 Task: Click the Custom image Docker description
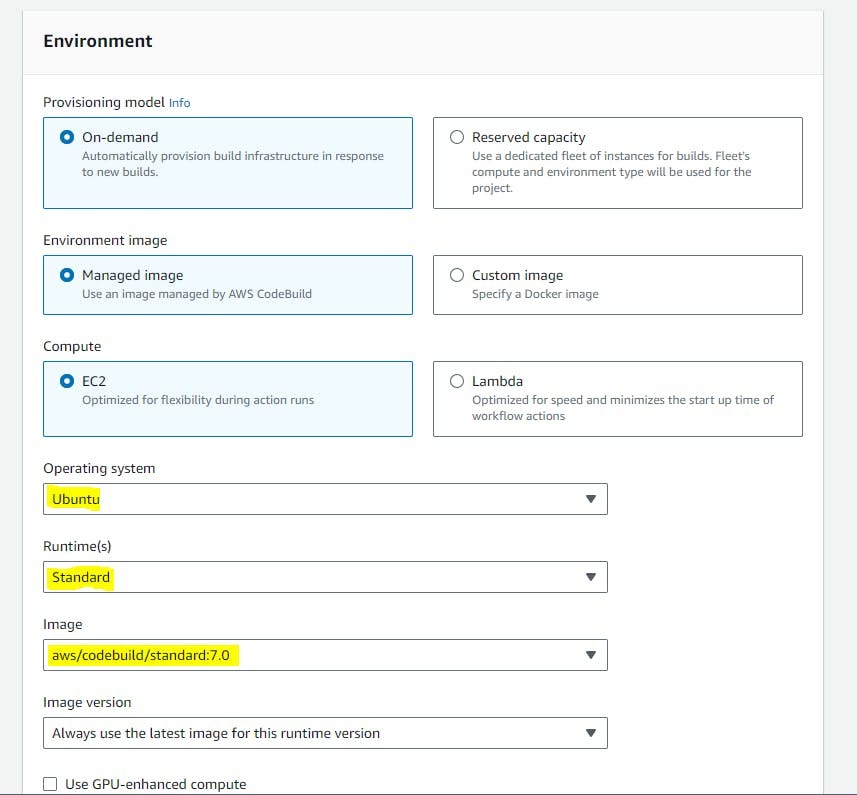click(x=535, y=294)
